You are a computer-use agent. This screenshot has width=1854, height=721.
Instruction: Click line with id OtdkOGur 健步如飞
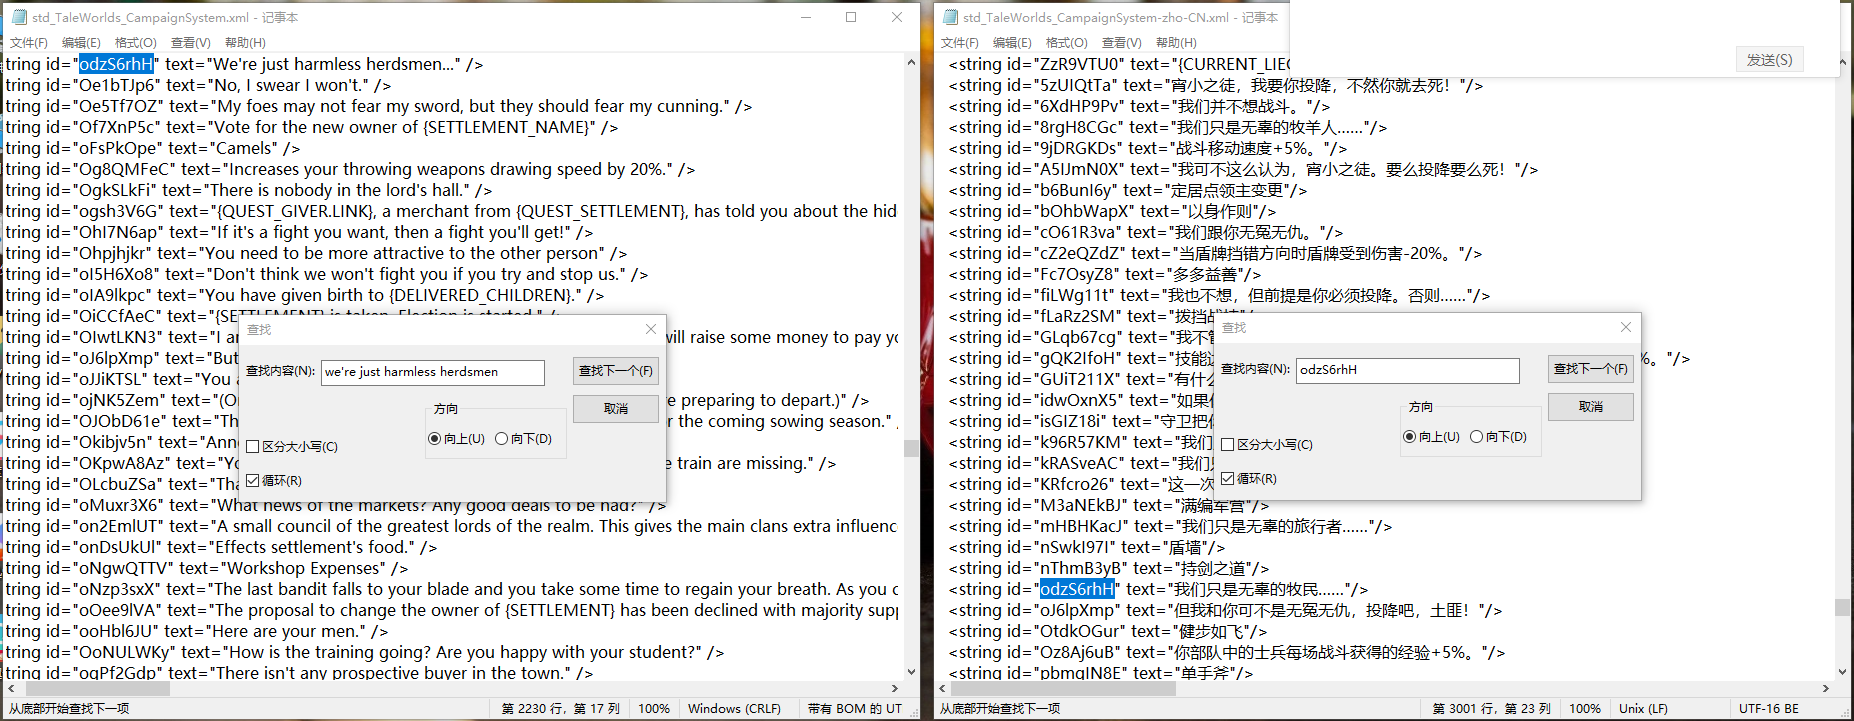coord(1107,631)
